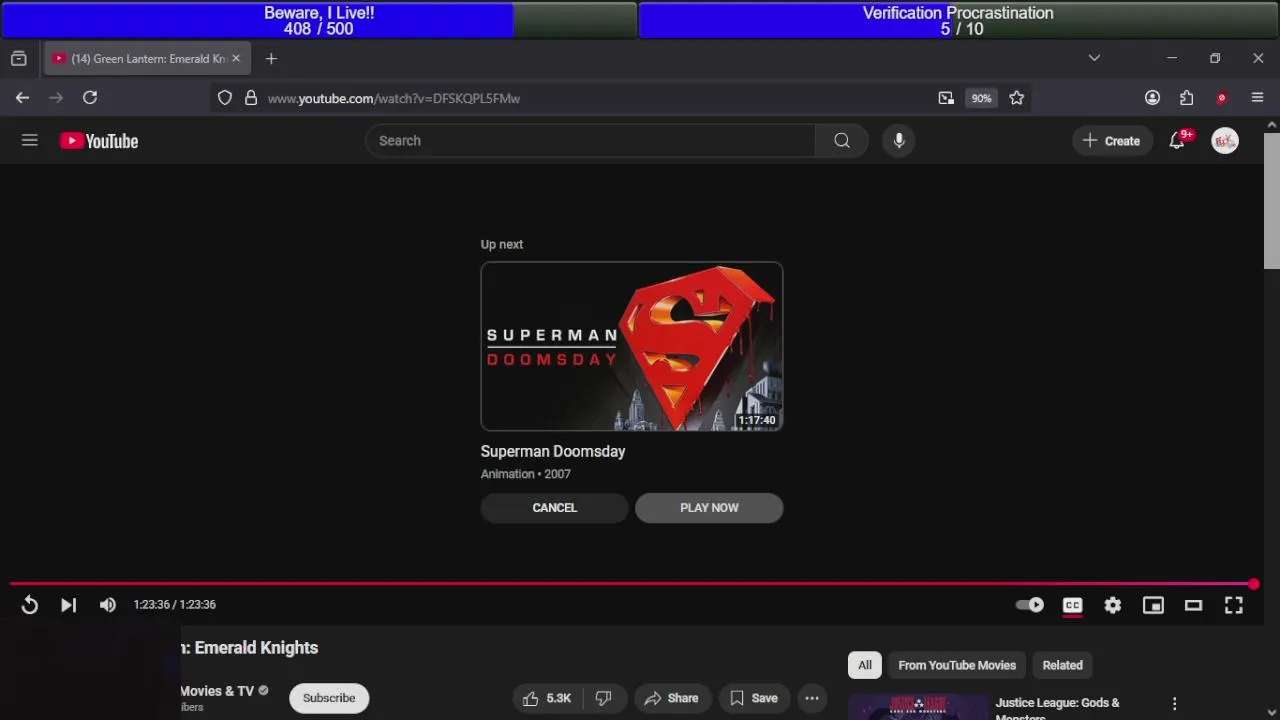Play Superman Doomsday now

pyautogui.click(x=709, y=508)
